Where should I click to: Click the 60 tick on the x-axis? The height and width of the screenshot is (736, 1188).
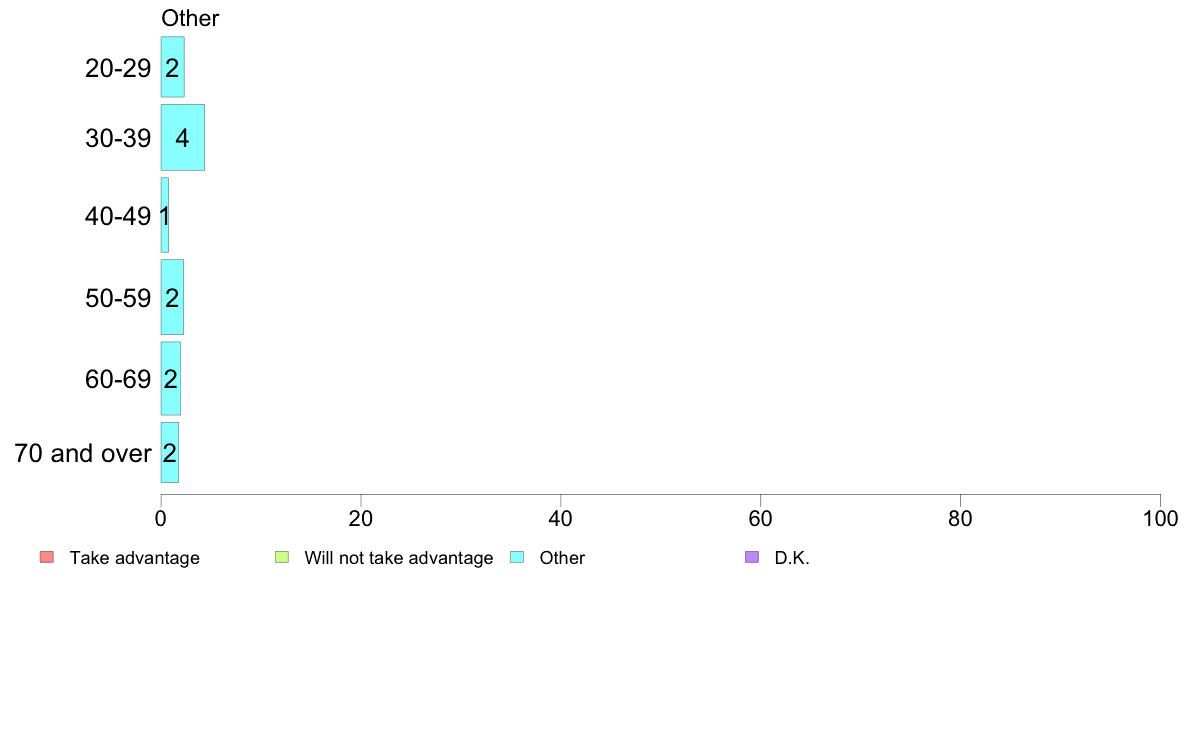tap(760, 518)
